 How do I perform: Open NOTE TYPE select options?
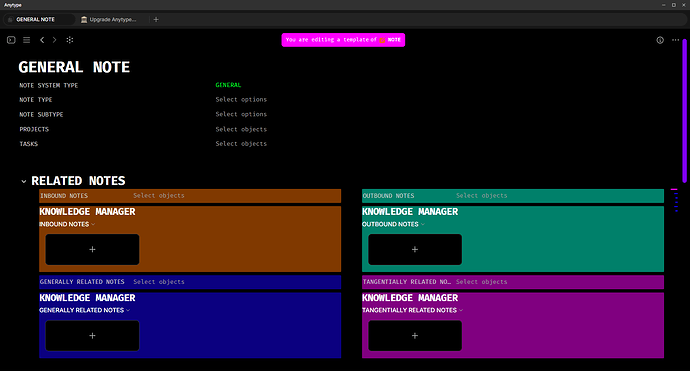click(x=241, y=99)
